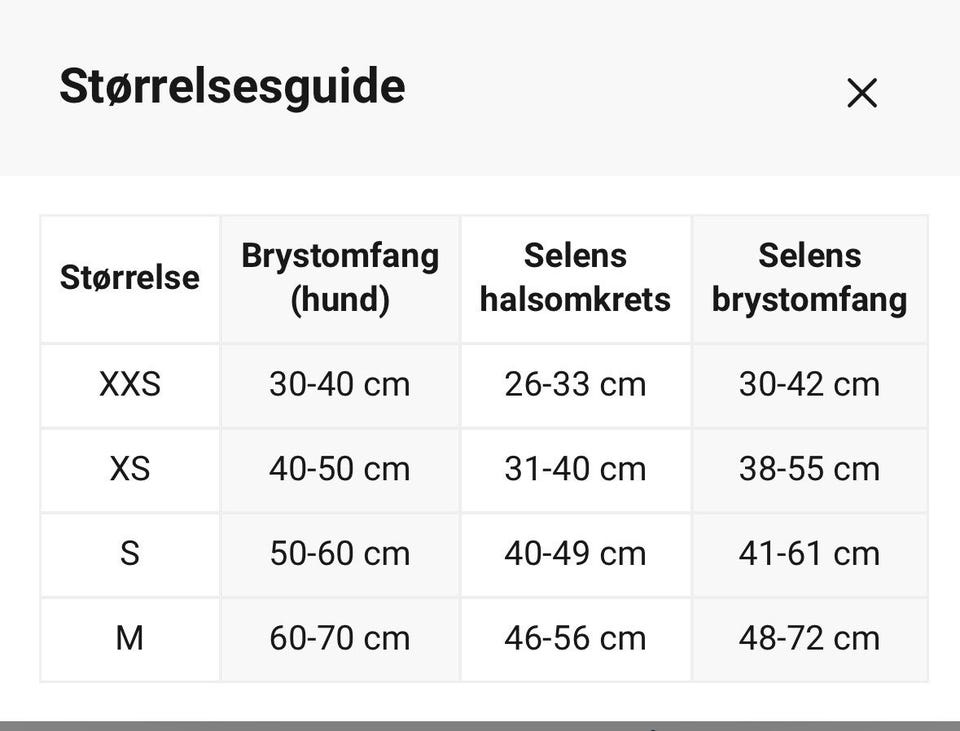Select the Selens brystomfang column header
960x731 pixels.
point(809,279)
